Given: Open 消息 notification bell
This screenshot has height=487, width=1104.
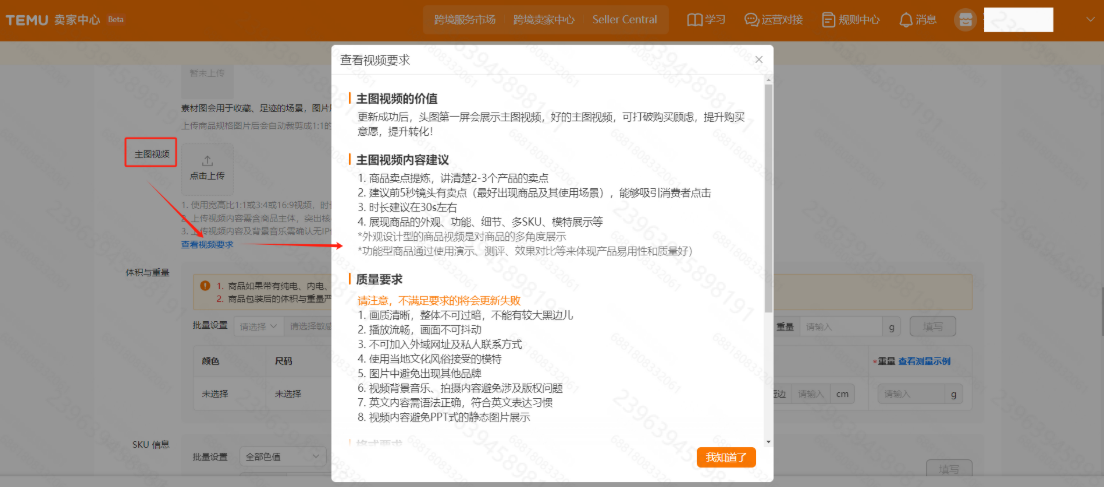Looking at the screenshot, I should [917, 20].
